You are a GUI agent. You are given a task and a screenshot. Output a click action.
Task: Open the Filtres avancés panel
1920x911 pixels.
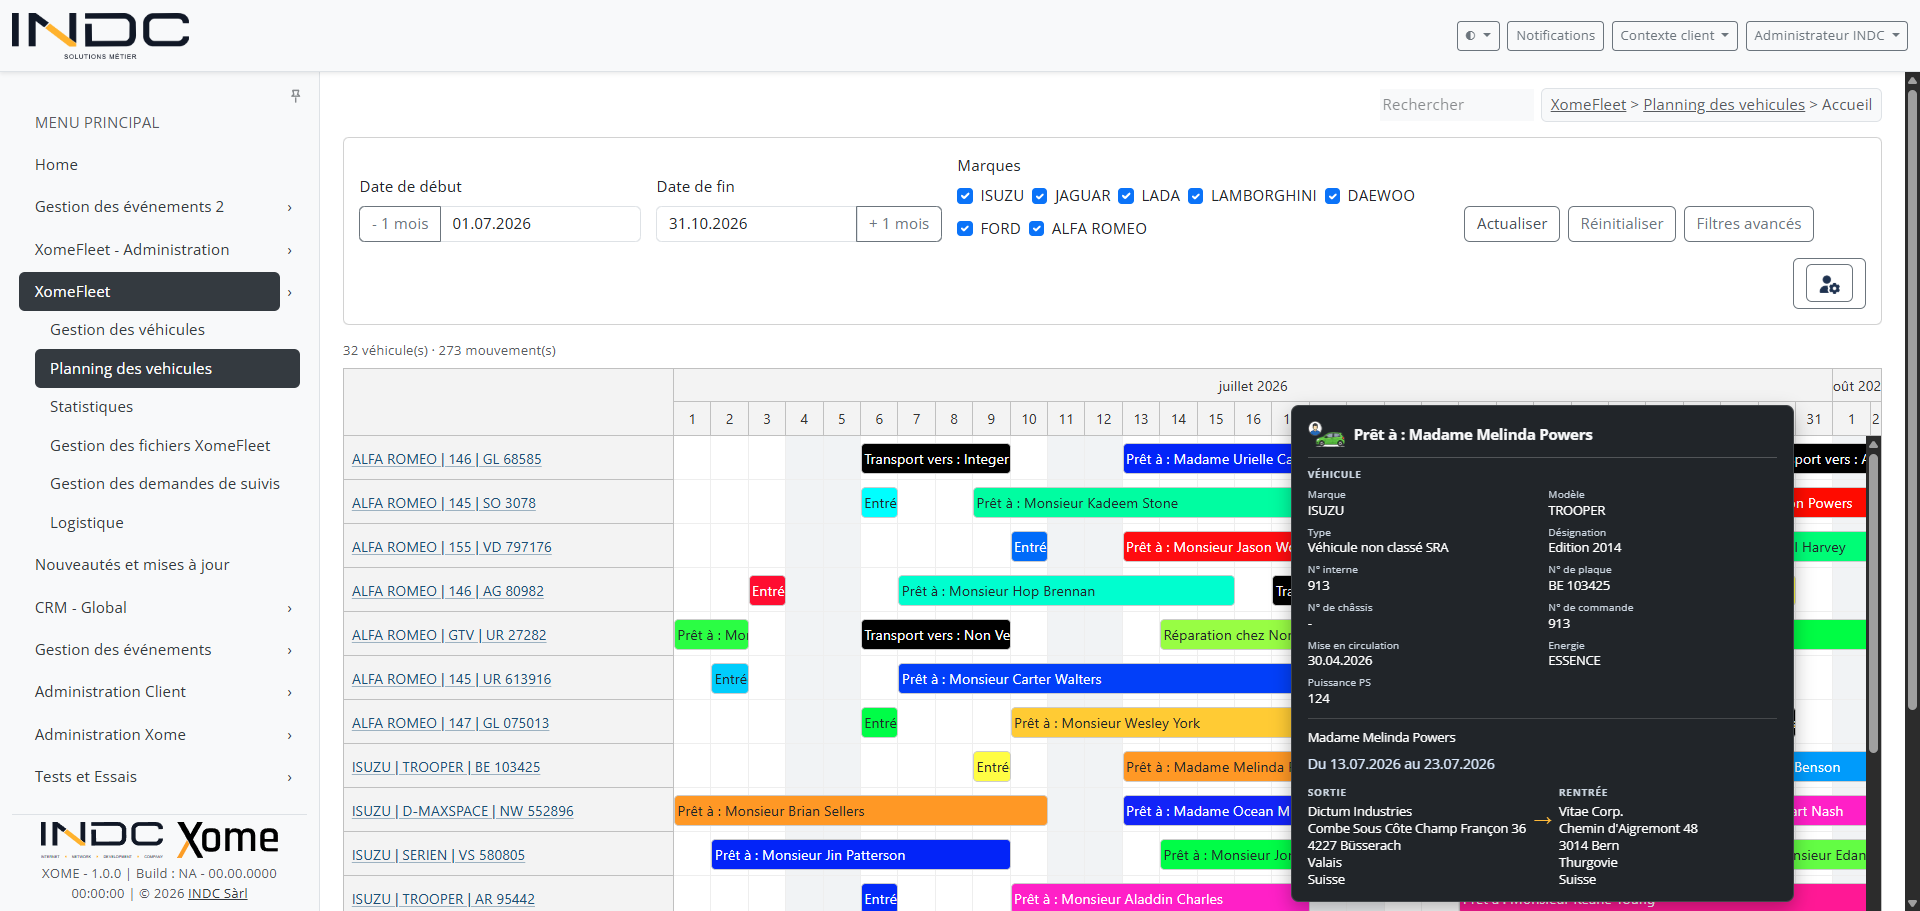[x=1748, y=224]
